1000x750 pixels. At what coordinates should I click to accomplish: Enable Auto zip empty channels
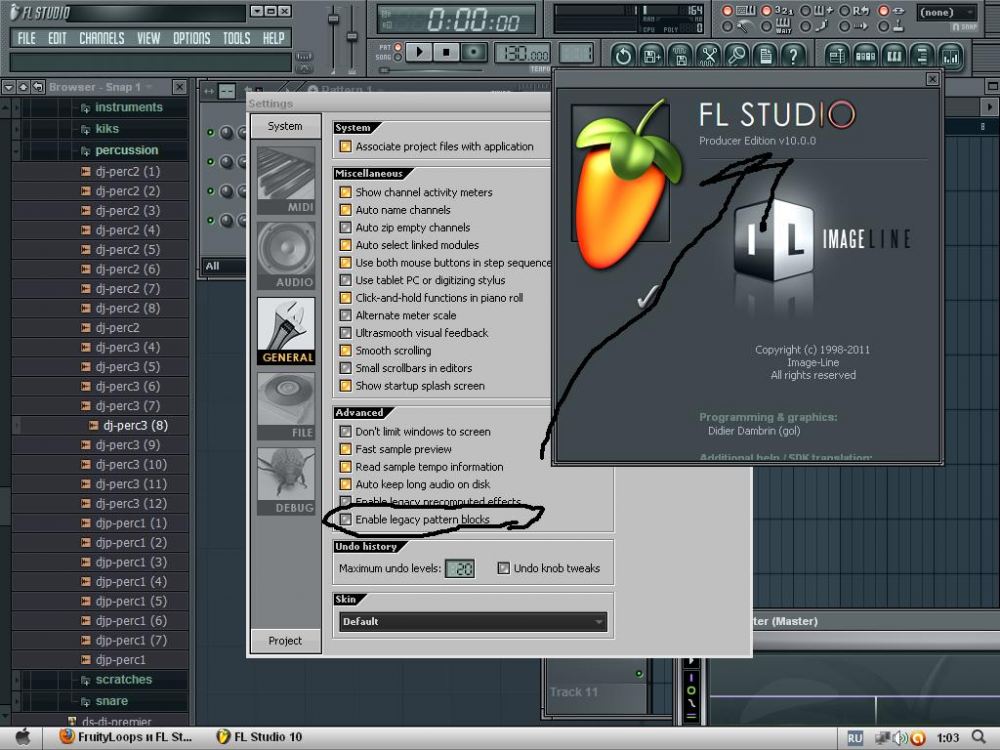pos(346,227)
